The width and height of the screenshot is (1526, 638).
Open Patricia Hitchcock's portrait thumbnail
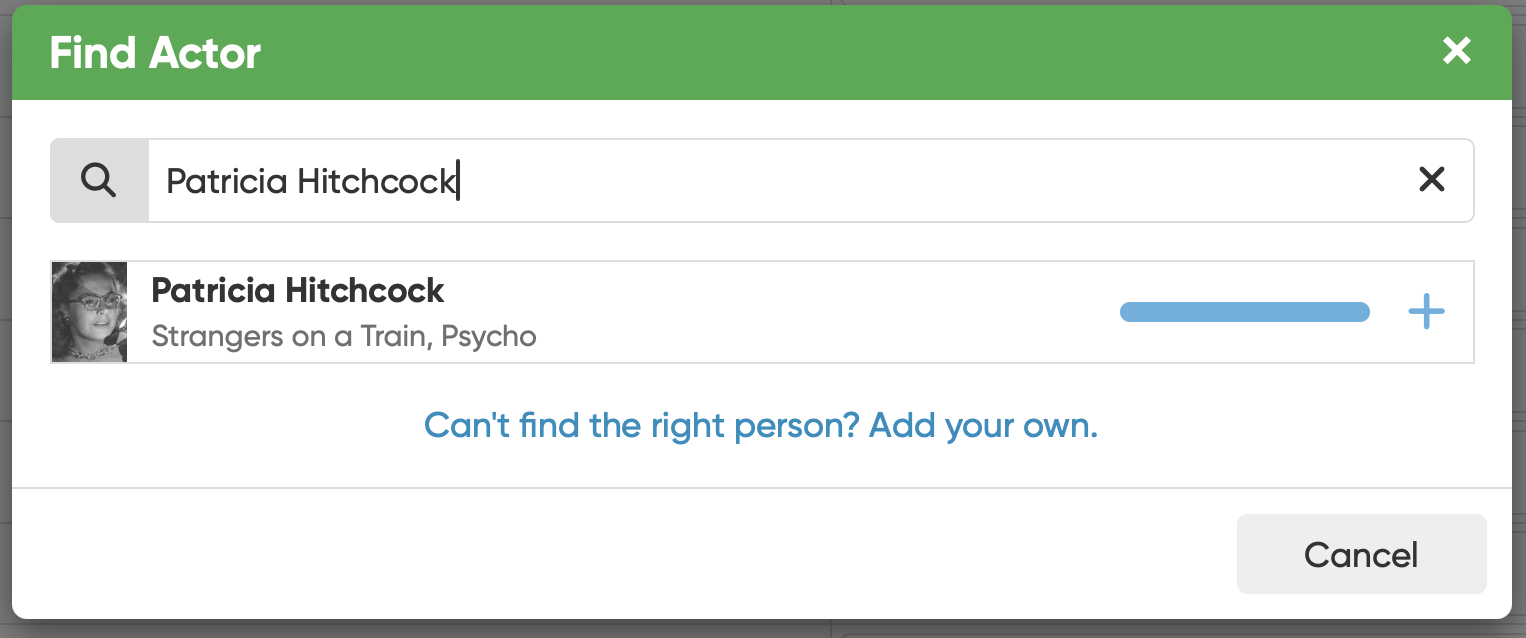pos(90,312)
